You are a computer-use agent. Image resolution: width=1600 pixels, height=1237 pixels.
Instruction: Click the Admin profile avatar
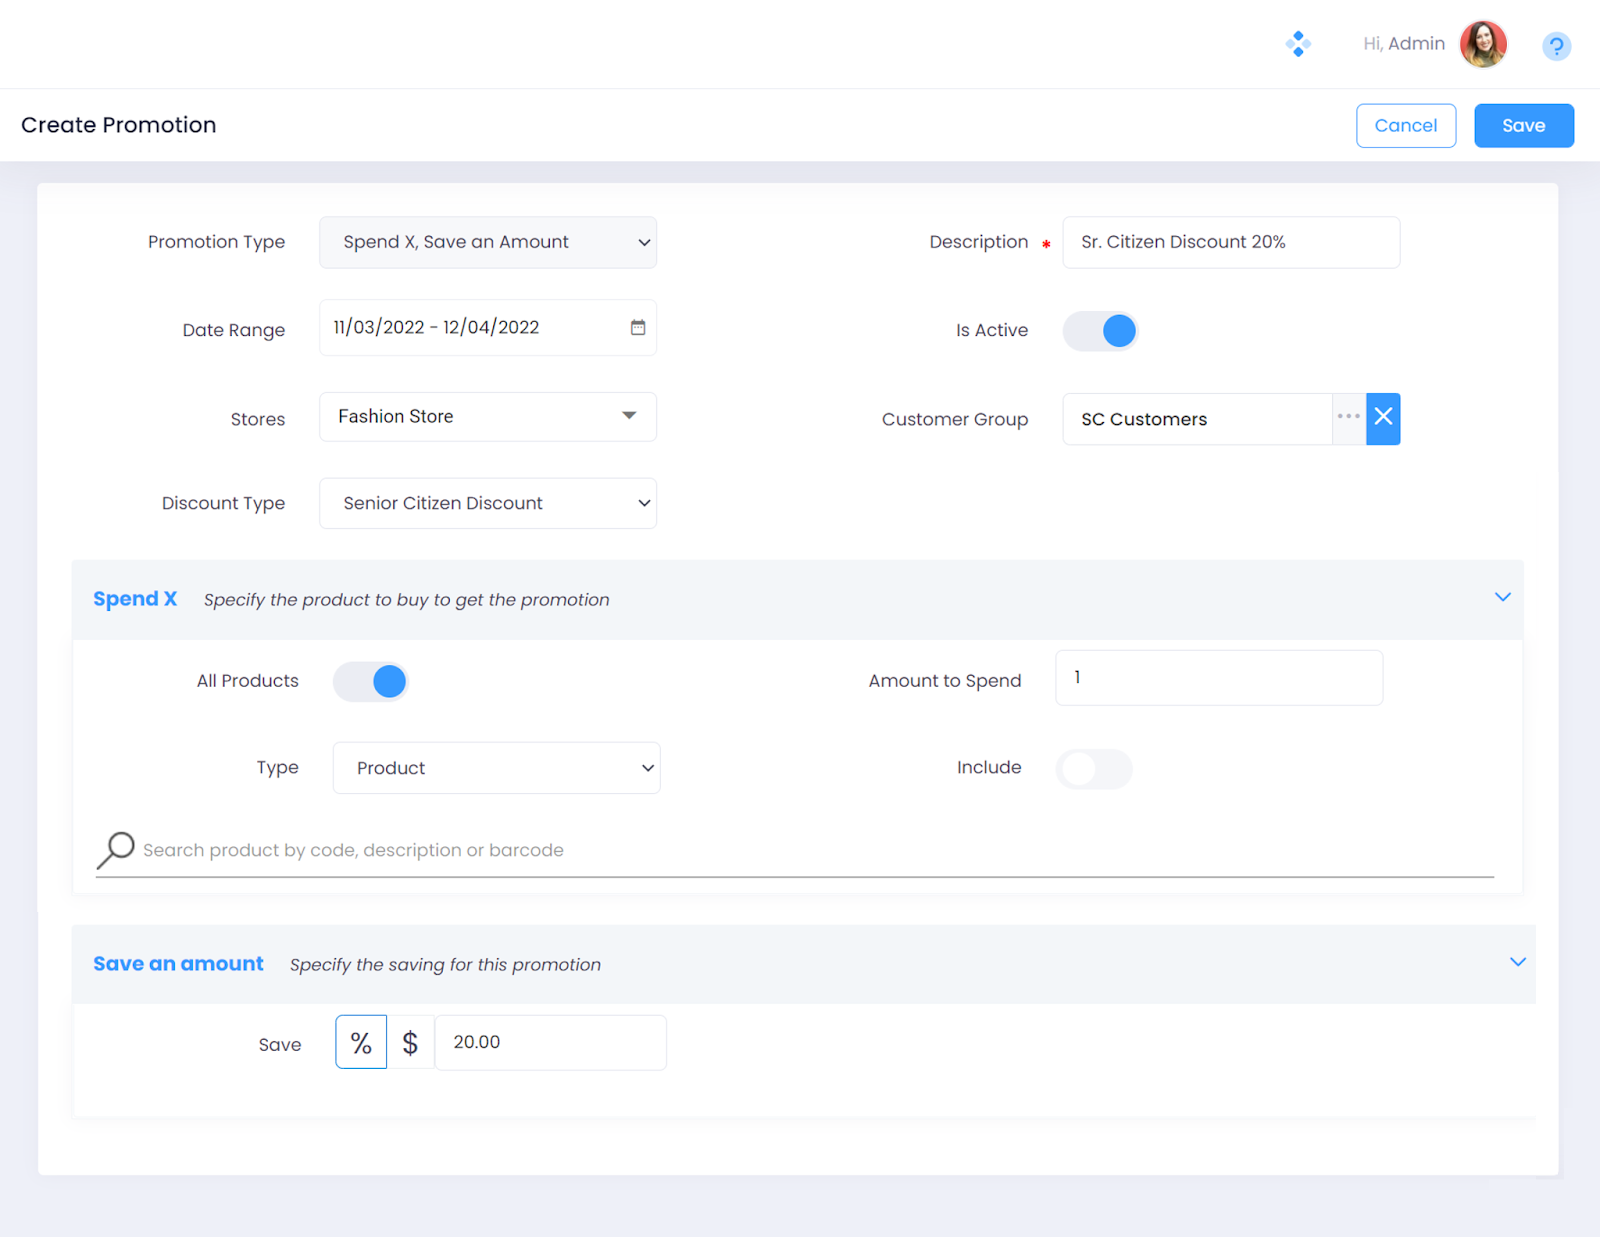click(1482, 44)
